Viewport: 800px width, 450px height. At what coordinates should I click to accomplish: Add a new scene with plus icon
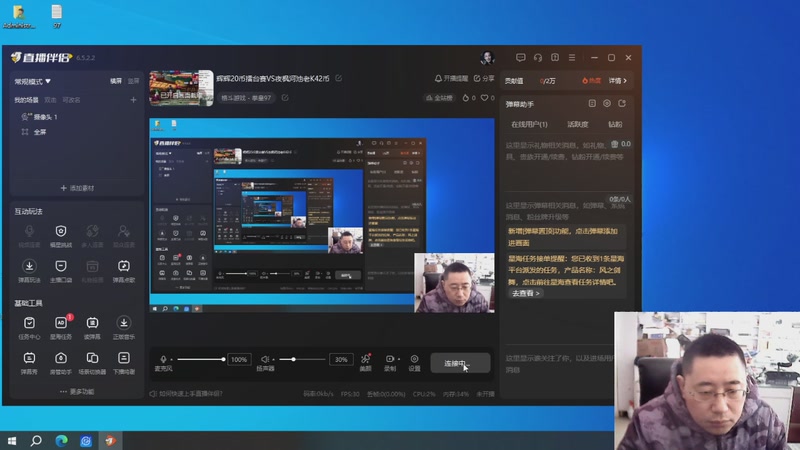point(133,100)
